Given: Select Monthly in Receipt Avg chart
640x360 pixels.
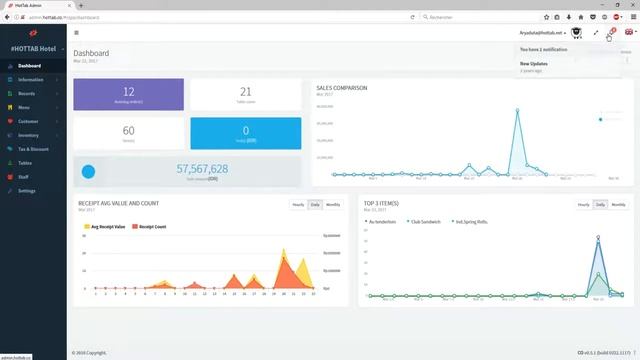Looking at the screenshot, I should tap(333, 204).
